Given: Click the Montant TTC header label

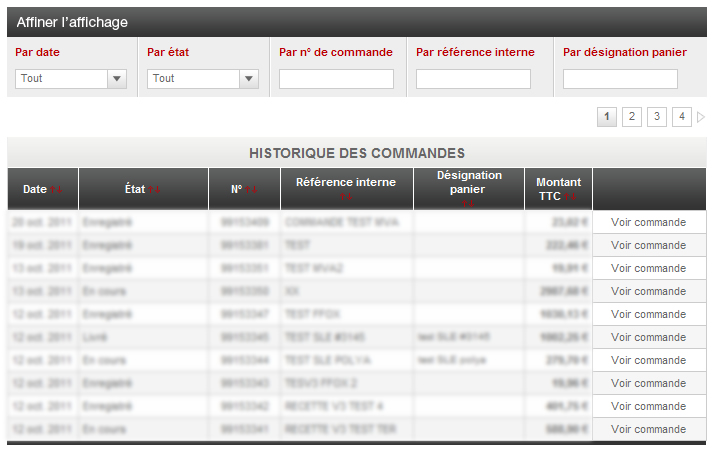Looking at the screenshot, I should tap(558, 189).
